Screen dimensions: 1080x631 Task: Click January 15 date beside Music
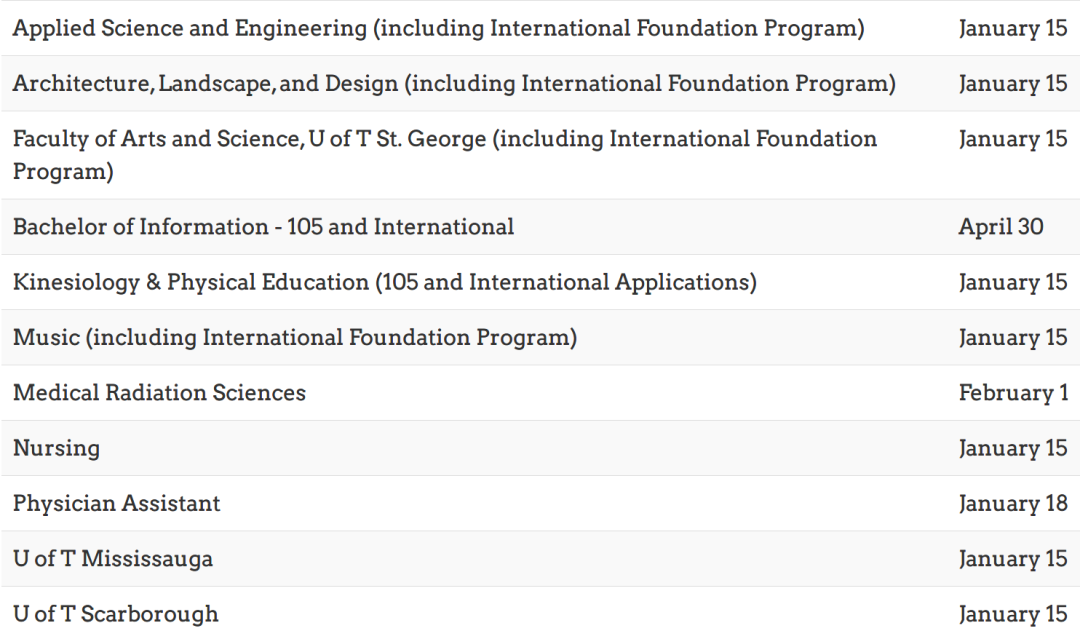tap(1012, 338)
